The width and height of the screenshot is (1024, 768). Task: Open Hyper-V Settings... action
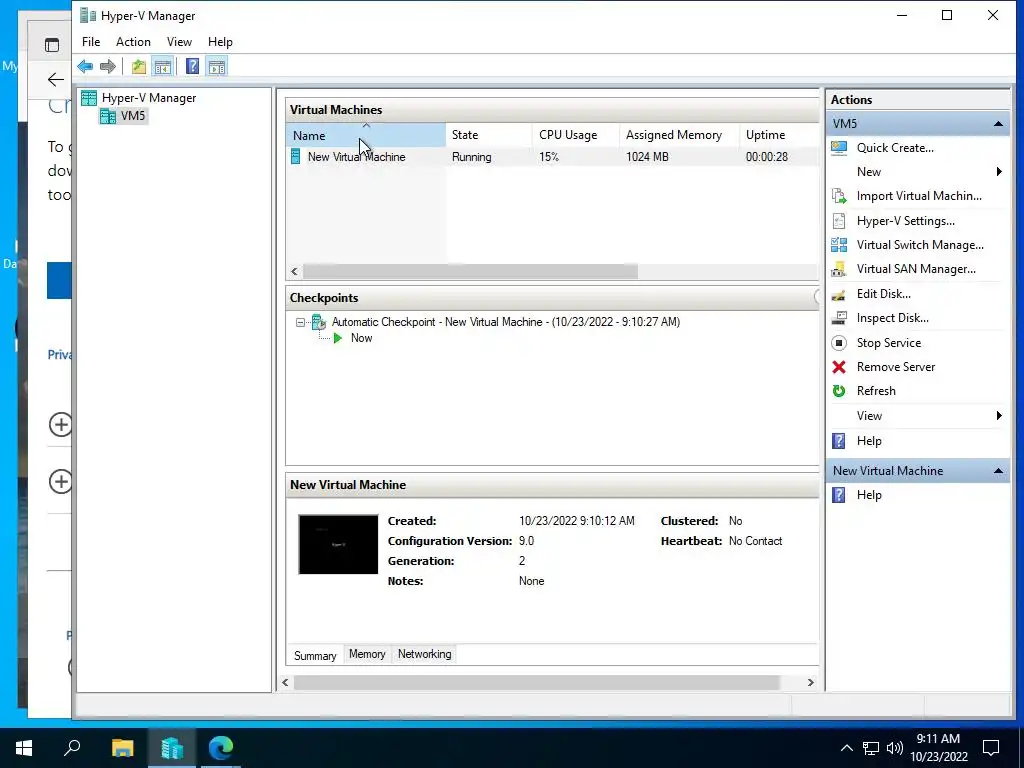pyautogui.click(x=906, y=221)
